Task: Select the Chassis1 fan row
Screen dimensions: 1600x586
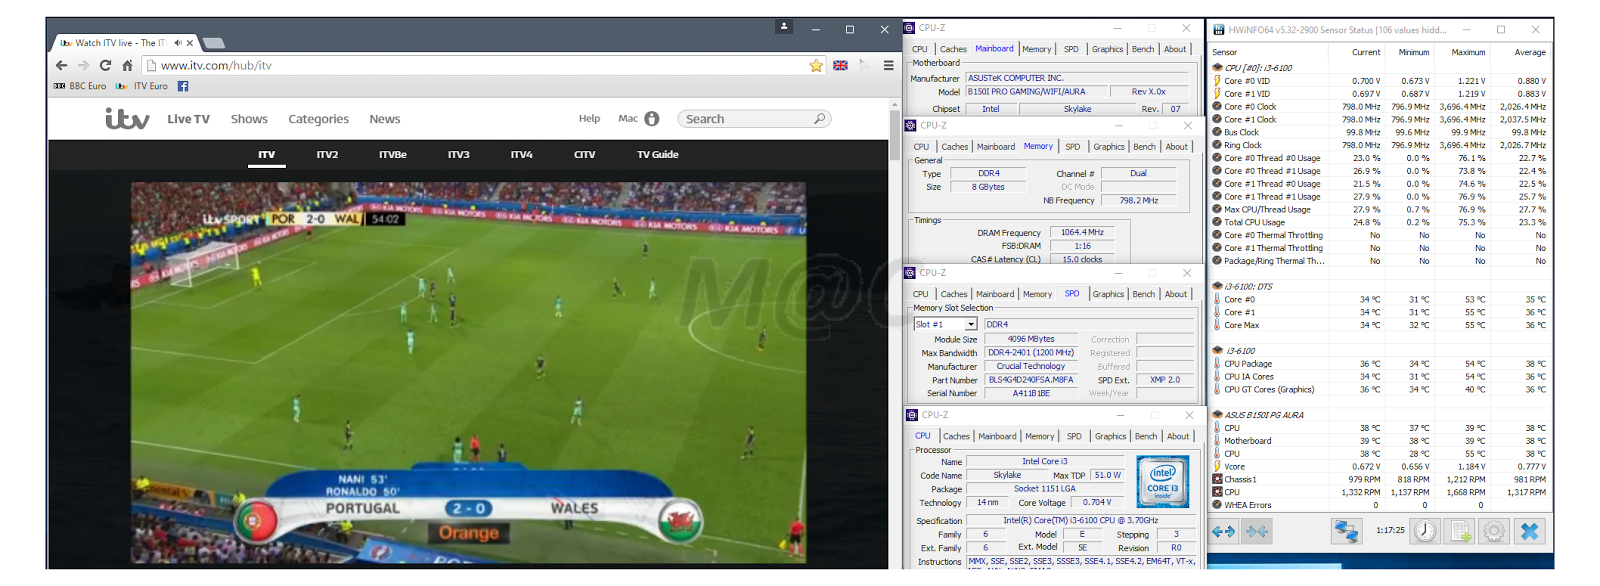Action: point(1379,480)
